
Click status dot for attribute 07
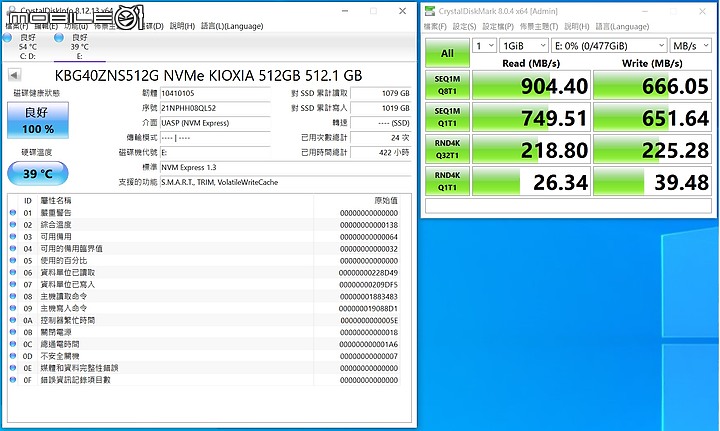click(x=13, y=284)
